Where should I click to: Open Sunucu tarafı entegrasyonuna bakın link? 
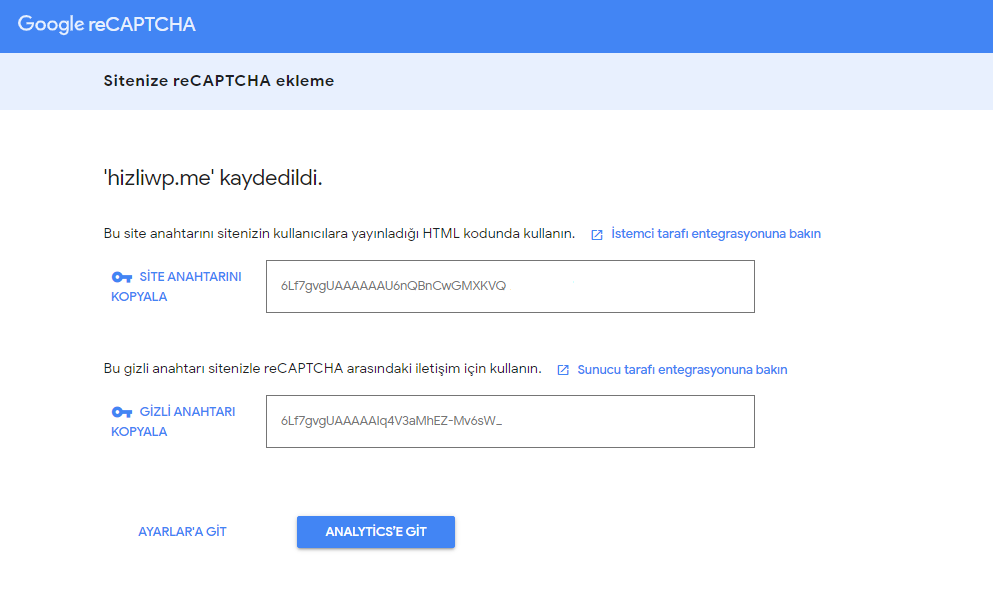(x=682, y=370)
